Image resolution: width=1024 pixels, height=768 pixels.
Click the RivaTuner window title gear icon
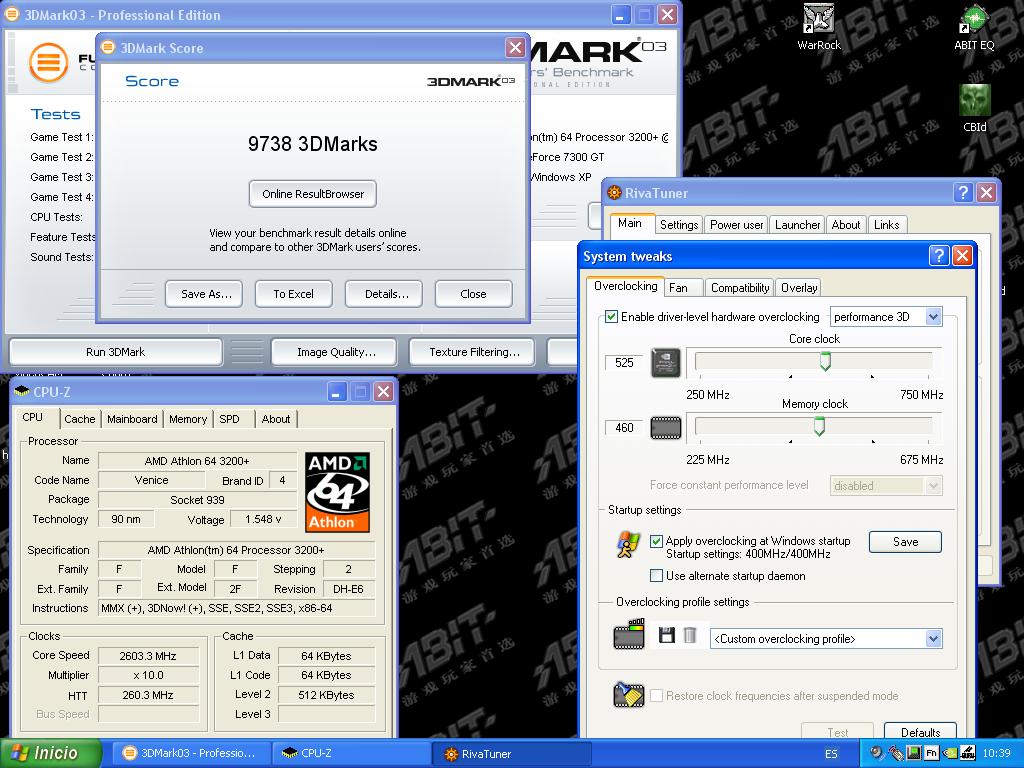(x=615, y=193)
